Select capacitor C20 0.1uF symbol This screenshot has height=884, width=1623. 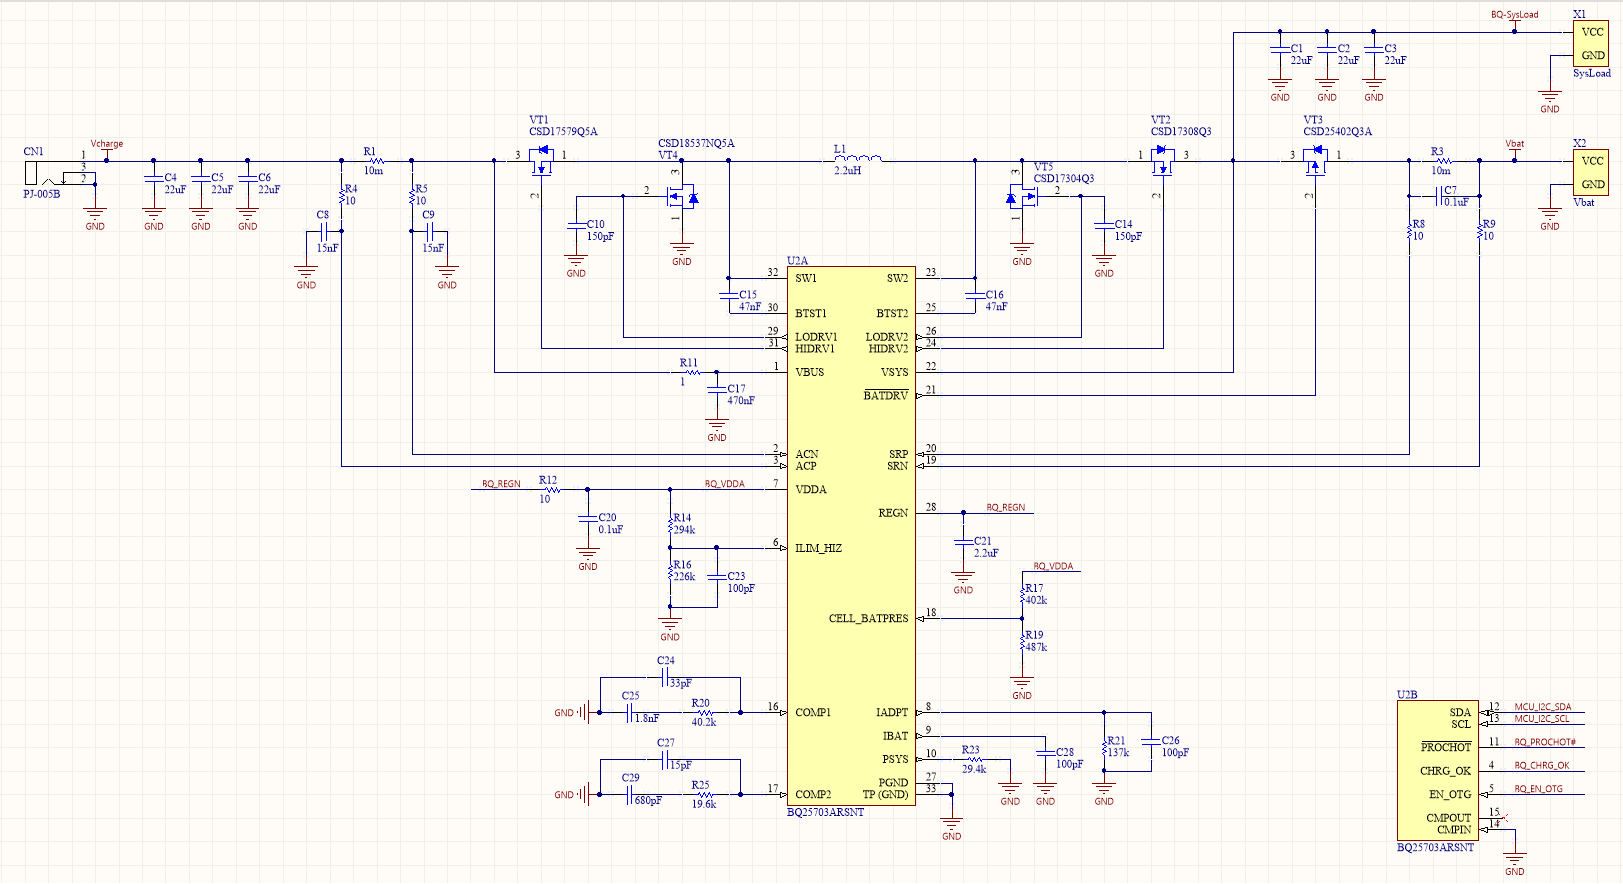[x=588, y=519]
